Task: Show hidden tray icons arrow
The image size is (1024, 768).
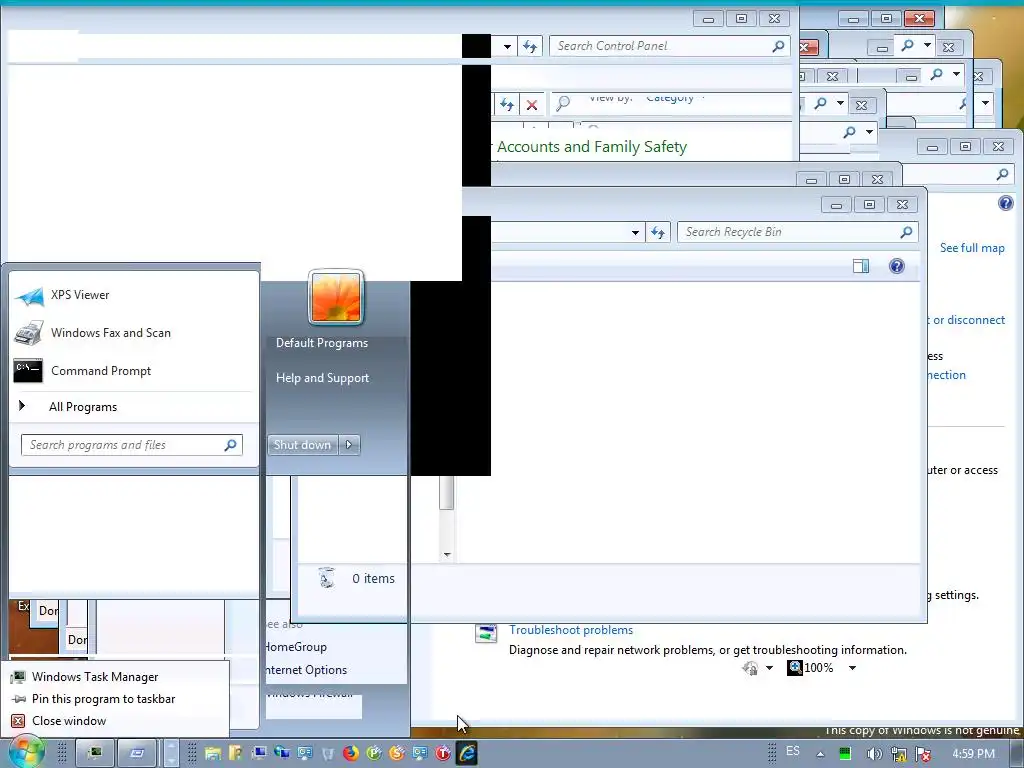Action: (820, 754)
